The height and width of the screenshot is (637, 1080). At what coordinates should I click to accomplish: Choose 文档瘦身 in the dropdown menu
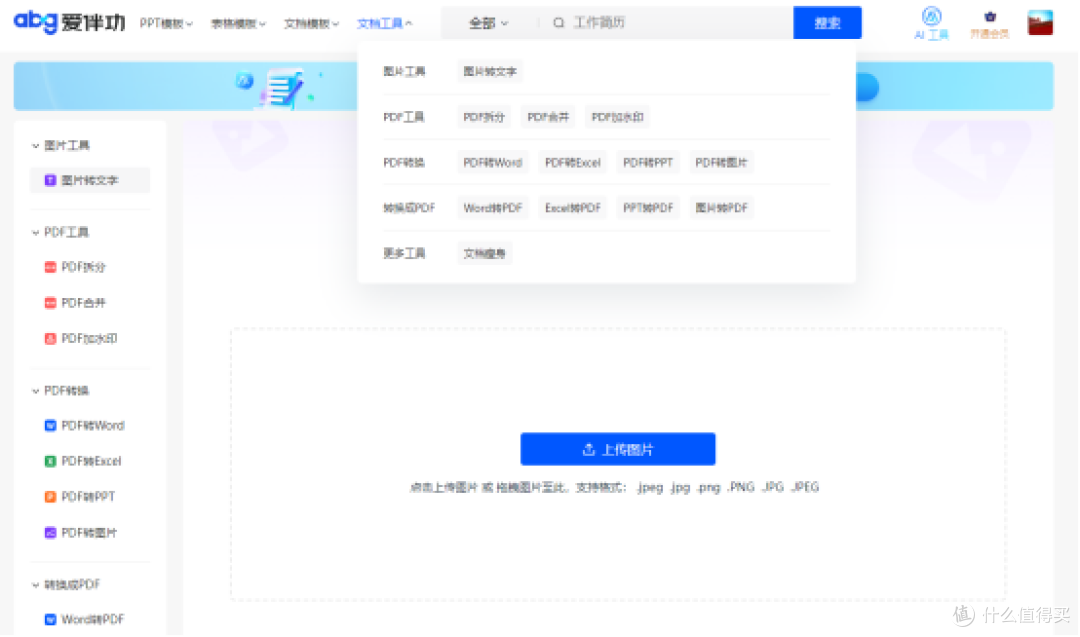pos(484,253)
